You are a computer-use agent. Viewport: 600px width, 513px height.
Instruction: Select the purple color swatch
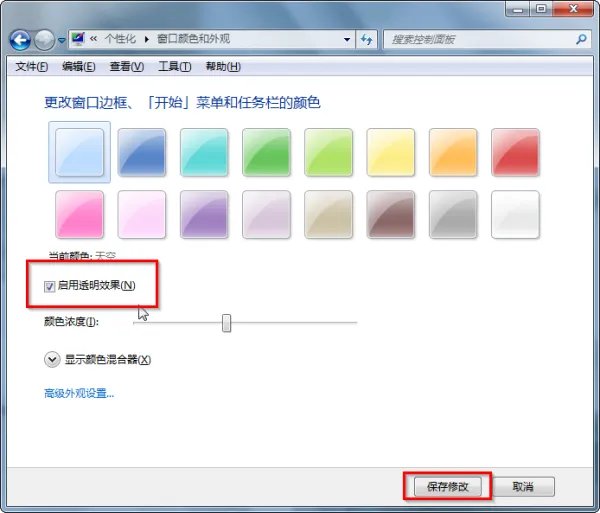tap(204, 215)
